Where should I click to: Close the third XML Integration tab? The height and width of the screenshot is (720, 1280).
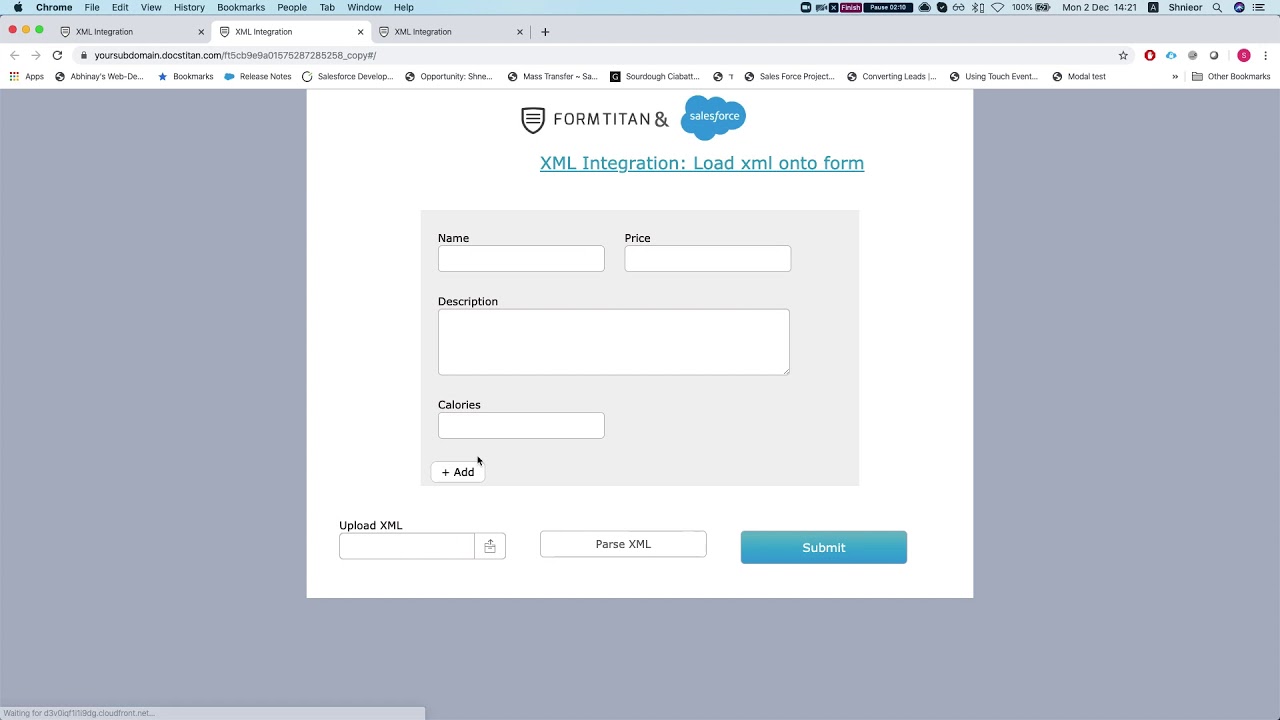point(520,32)
